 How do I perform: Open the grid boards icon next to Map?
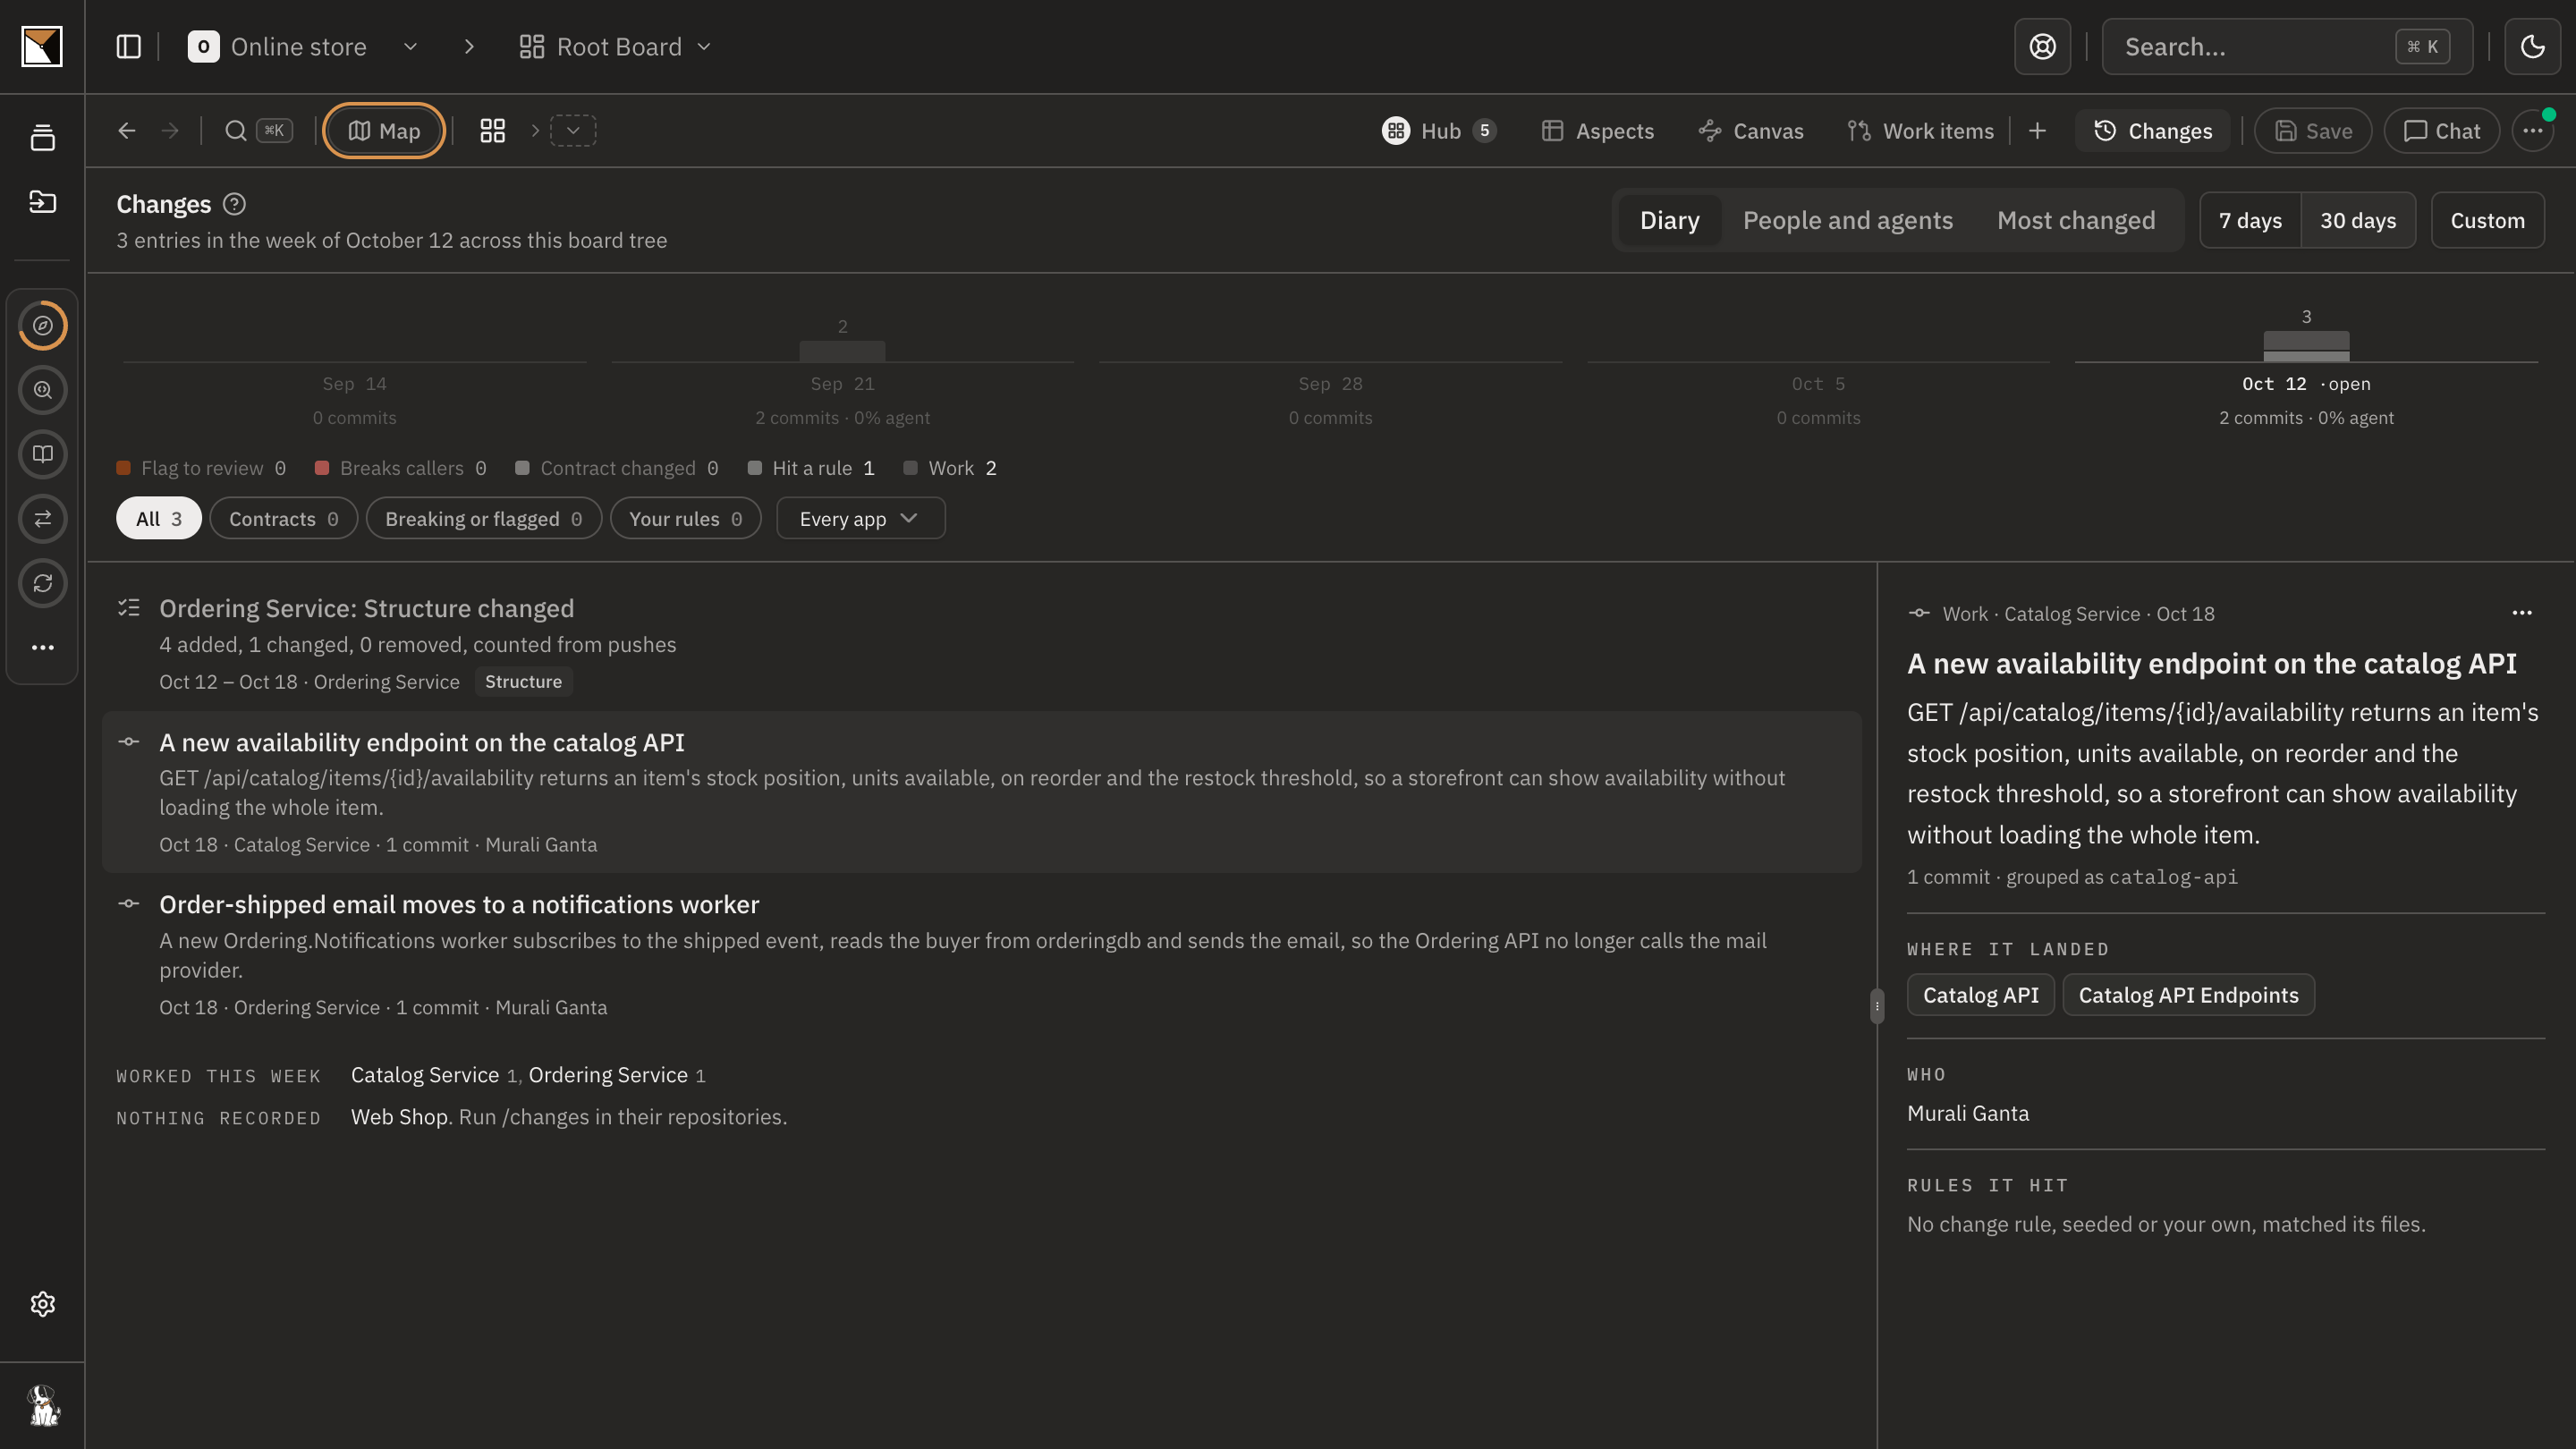click(x=492, y=131)
